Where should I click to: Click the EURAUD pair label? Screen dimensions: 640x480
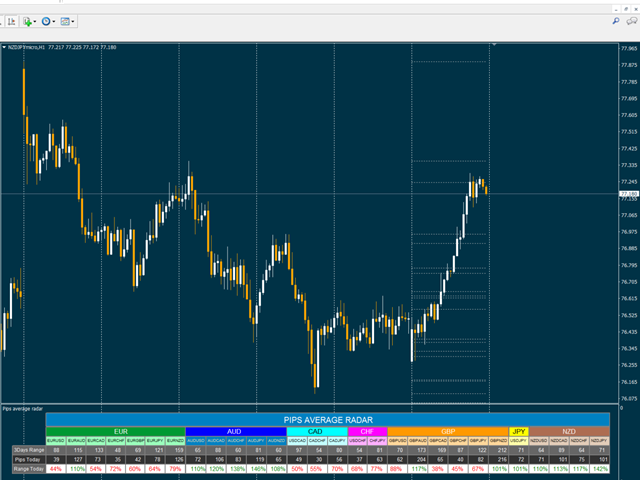point(76,441)
